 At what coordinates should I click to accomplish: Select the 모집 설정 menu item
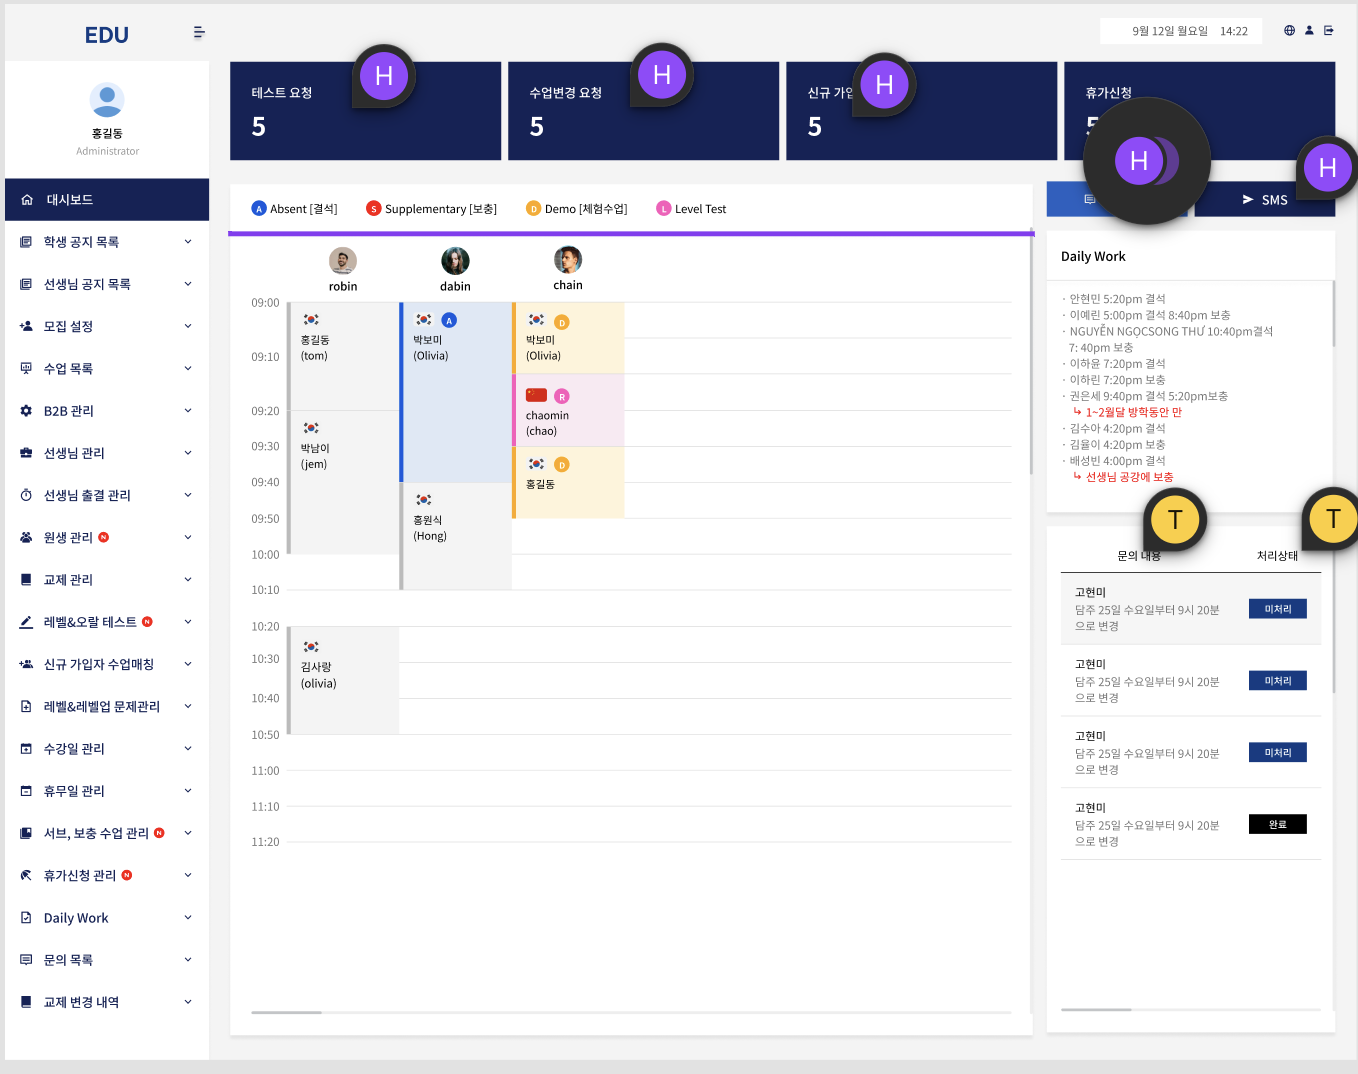67,326
